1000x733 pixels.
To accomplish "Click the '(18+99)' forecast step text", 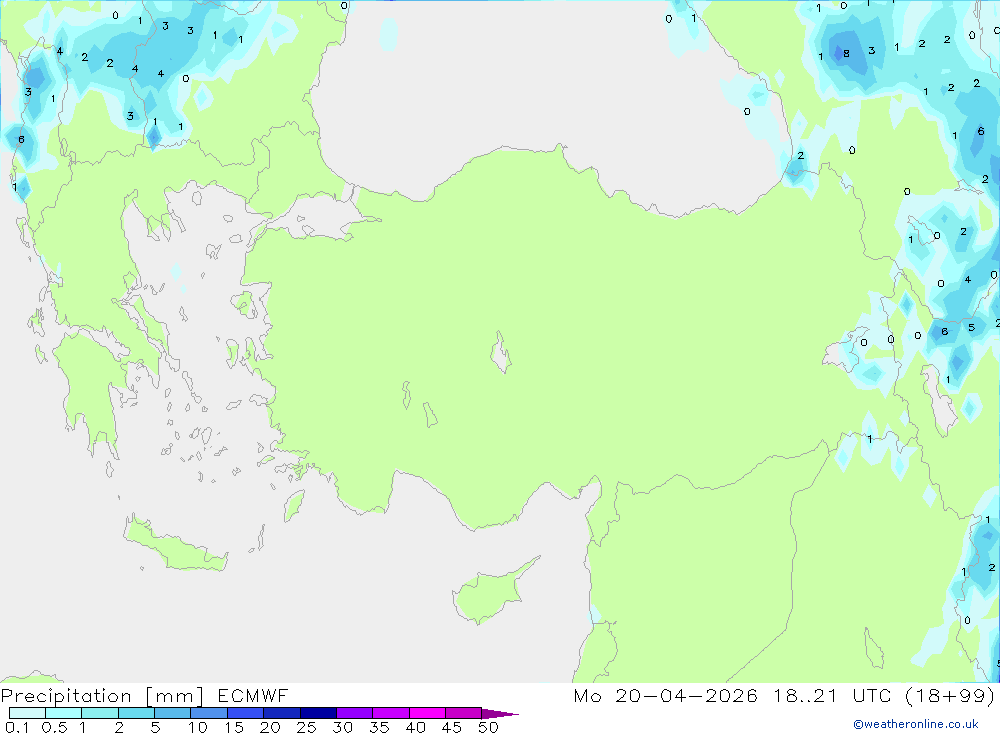I will pyautogui.click(x=950, y=695).
